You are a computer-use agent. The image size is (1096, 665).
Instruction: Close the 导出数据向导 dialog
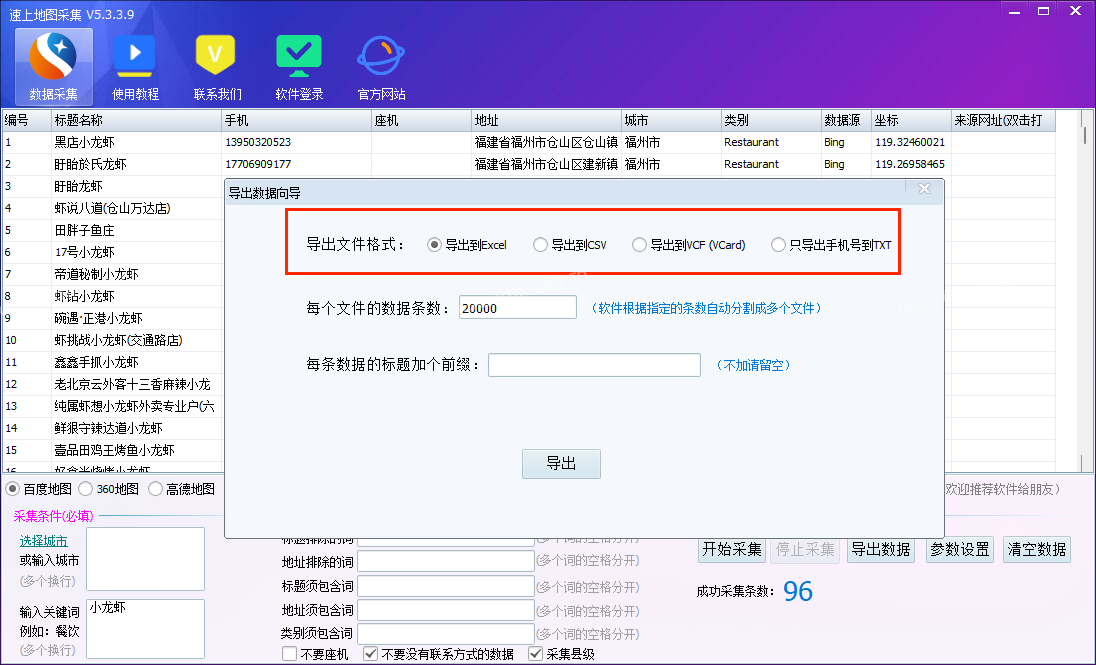924,189
